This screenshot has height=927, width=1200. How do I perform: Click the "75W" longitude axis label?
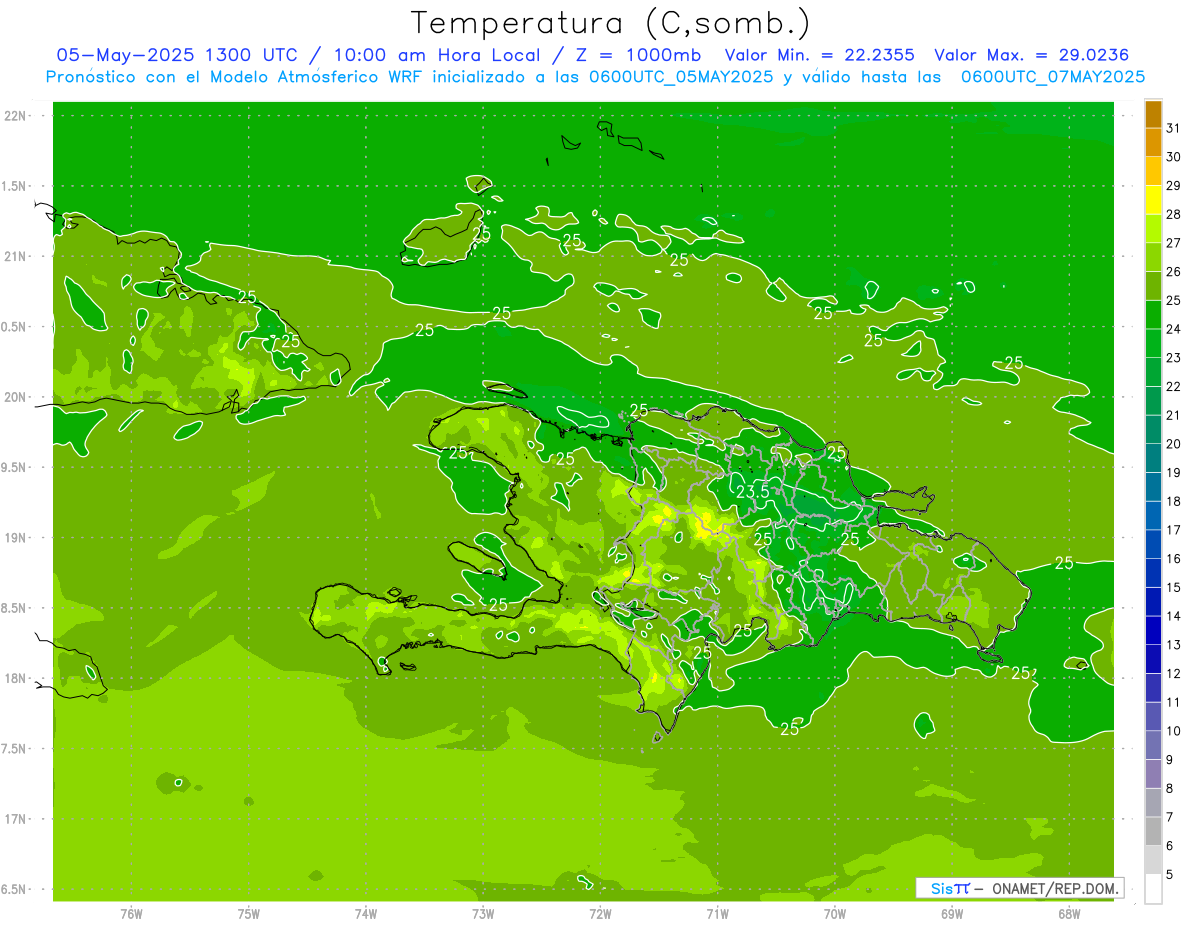coord(248,914)
